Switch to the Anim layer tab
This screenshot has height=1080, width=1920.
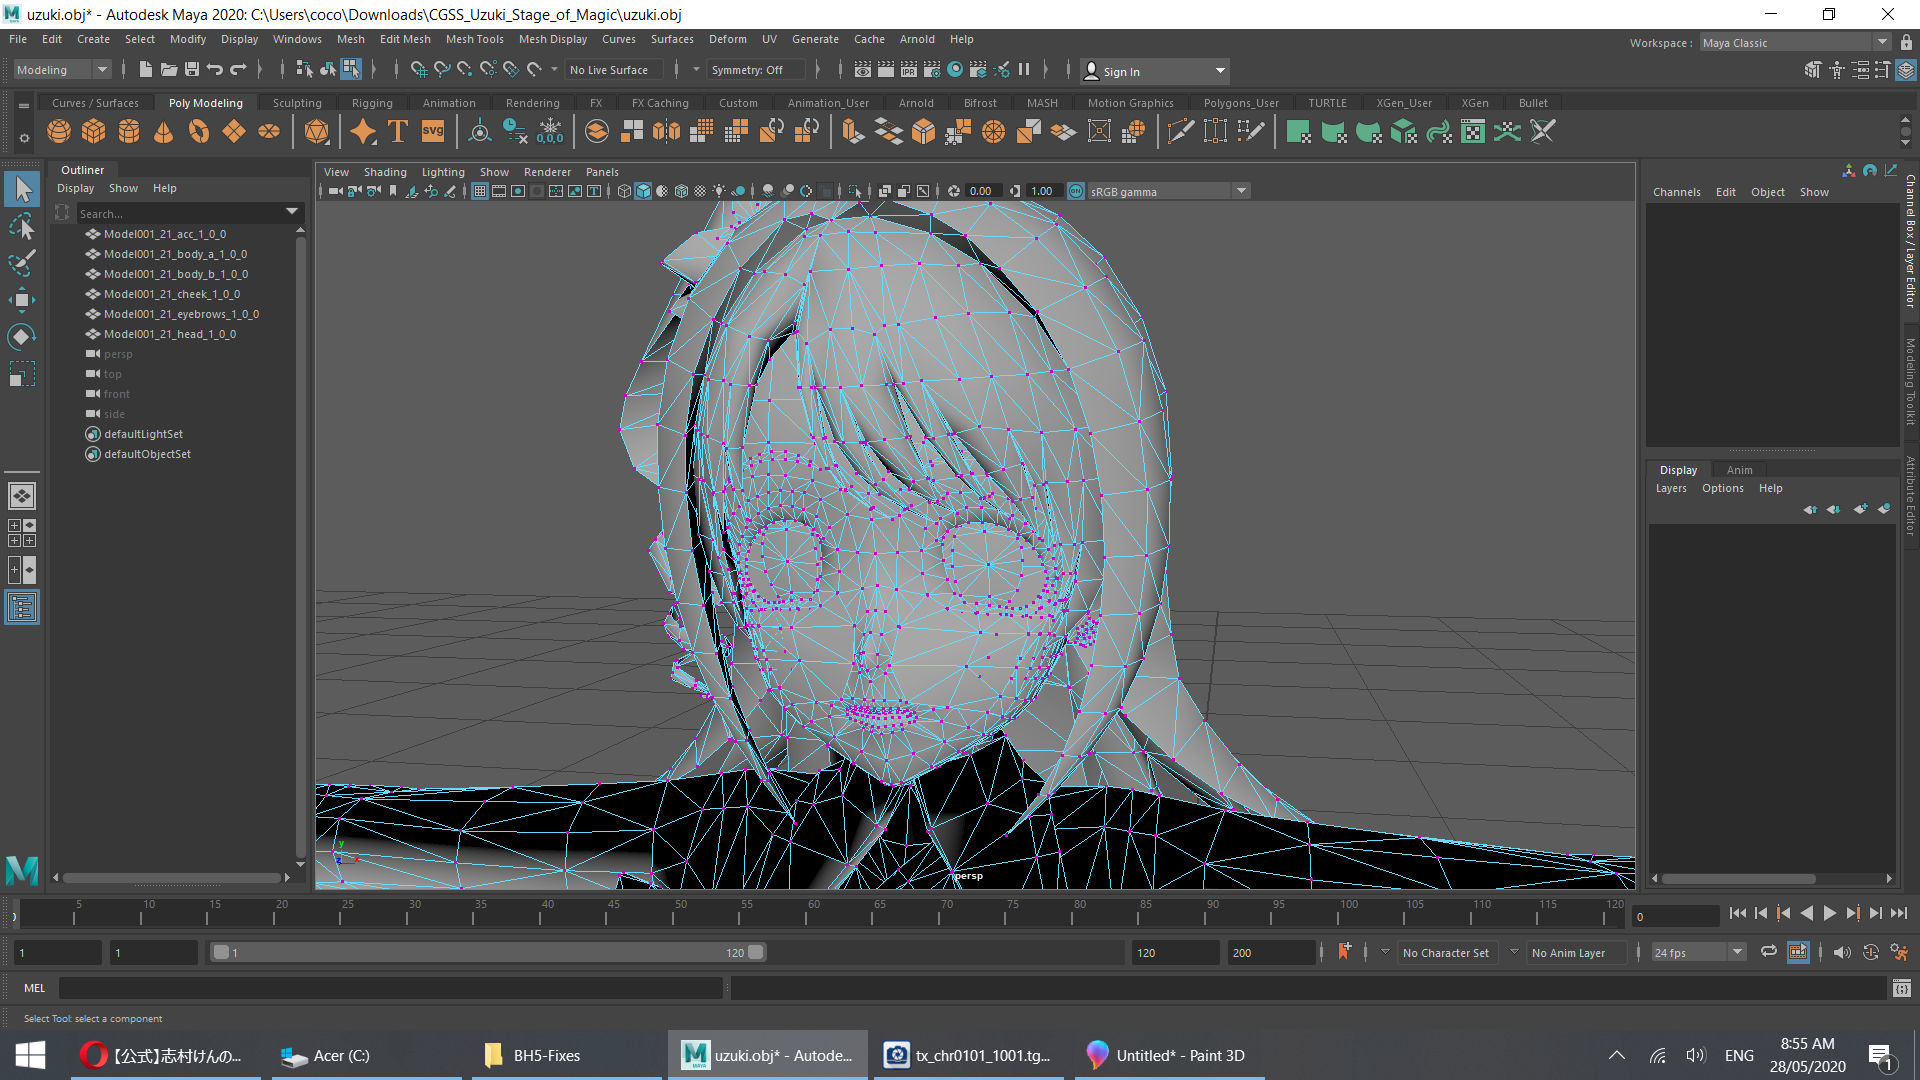[1739, 470]
